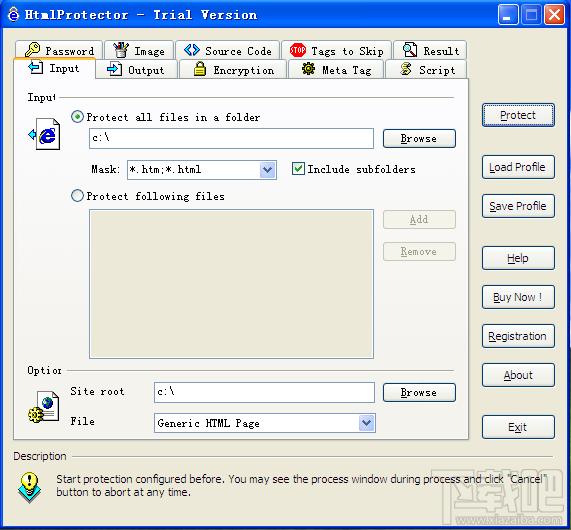Open the Tags to Skip tab
This screenshot has width=571, height=530.
(336, 50)
